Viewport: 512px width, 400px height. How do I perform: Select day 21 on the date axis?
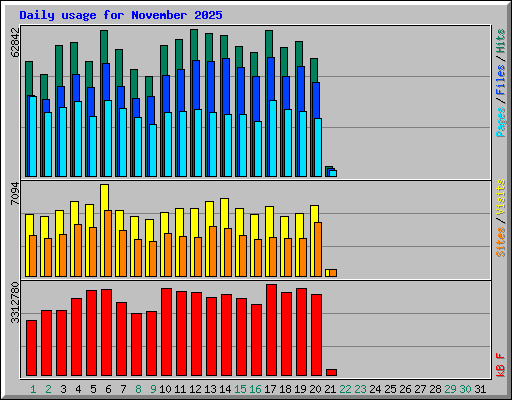(x=330, y=389)
